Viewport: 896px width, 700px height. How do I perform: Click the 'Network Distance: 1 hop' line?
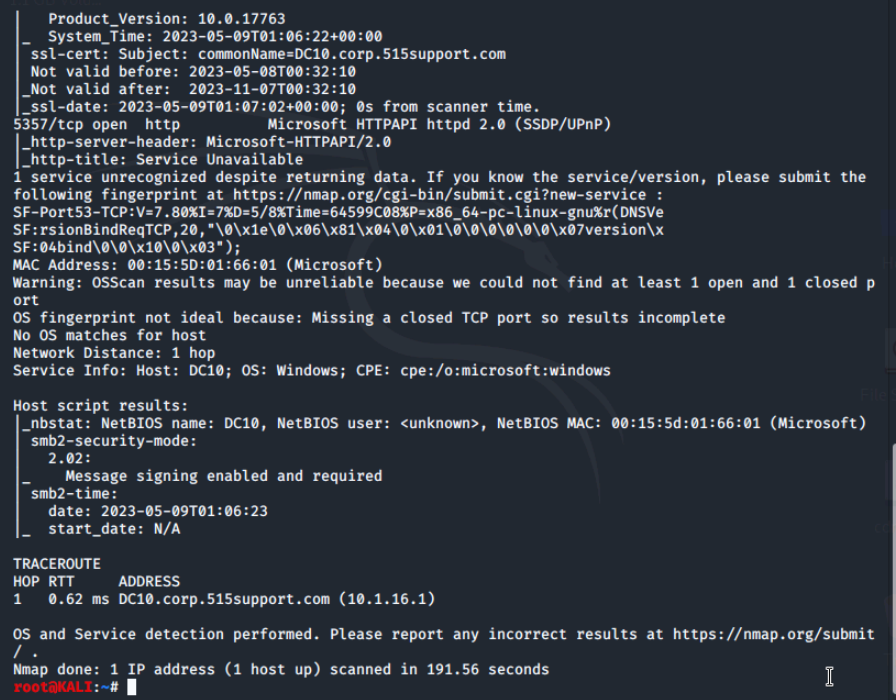point(114,353)
